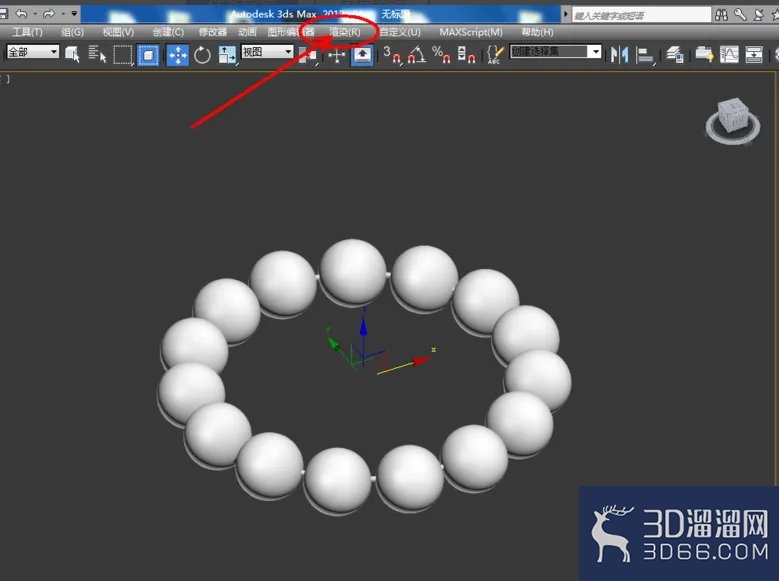Screen dimensions: 779x581
Task: Open the Curve Editor icon
Action: coord(729,54)
